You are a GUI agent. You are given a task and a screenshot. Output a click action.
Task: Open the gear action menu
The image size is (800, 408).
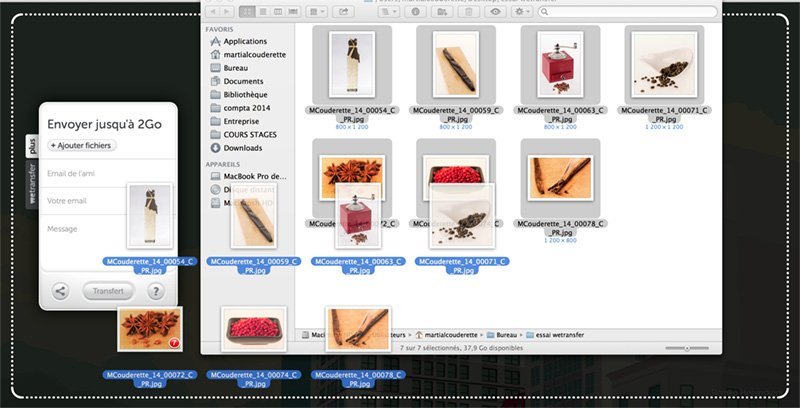[522, 11]
